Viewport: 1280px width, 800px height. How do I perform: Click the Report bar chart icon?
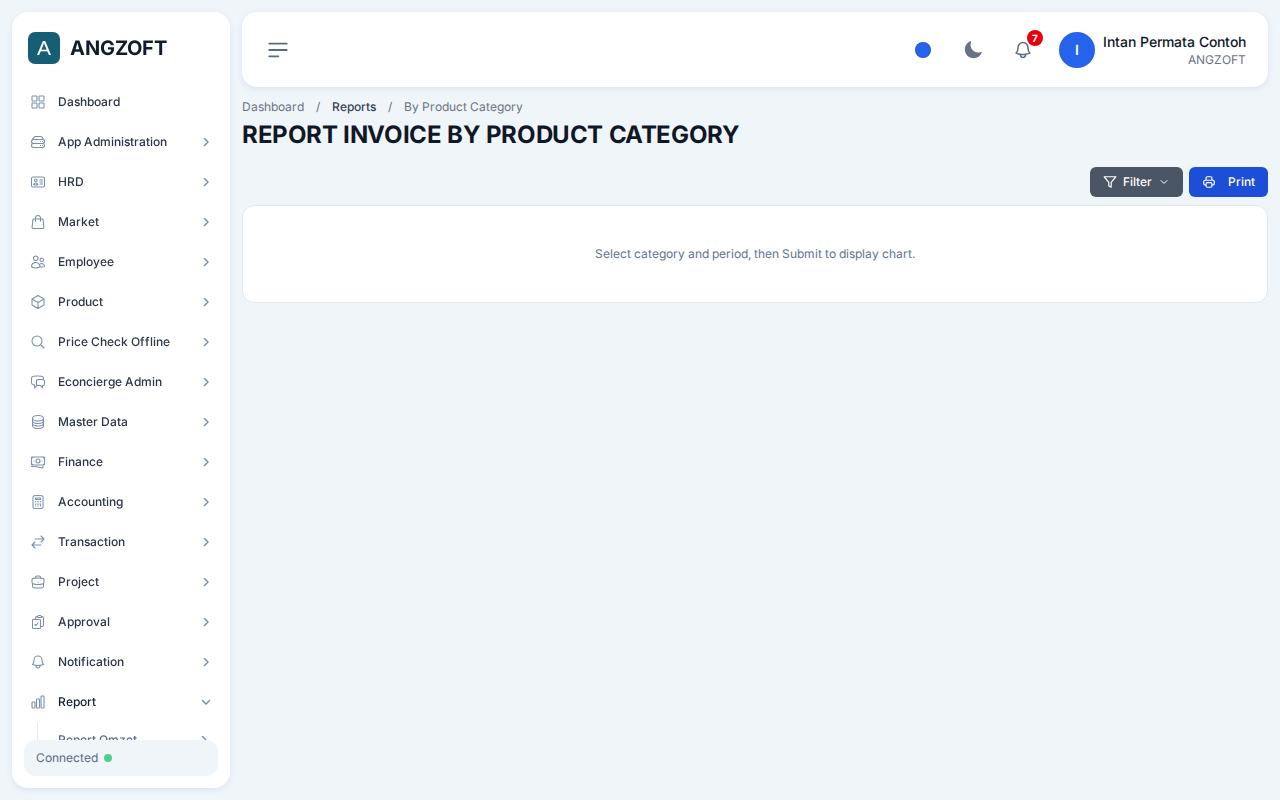click(x=38, y=702)
